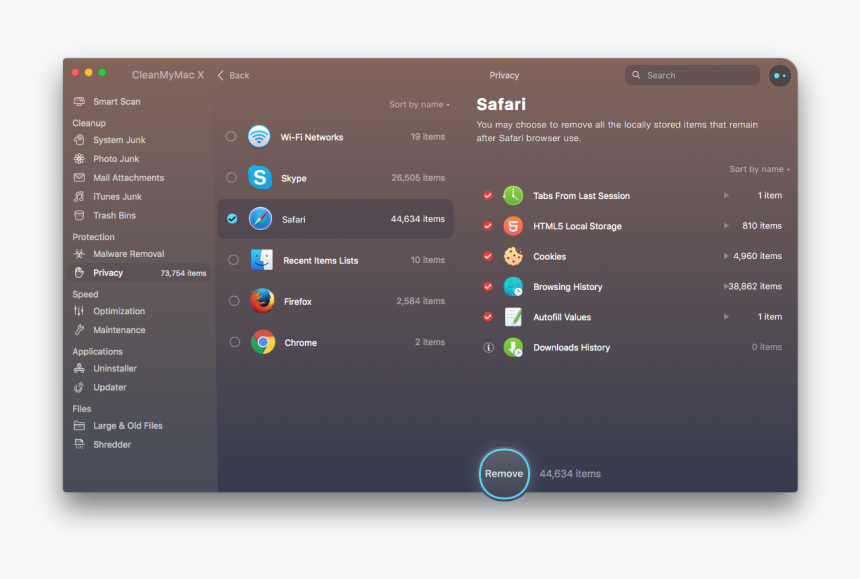This screenshot has height=579, width=860.
Task: Click the Browsing History globe icon
Action: [x=513, y=286]
